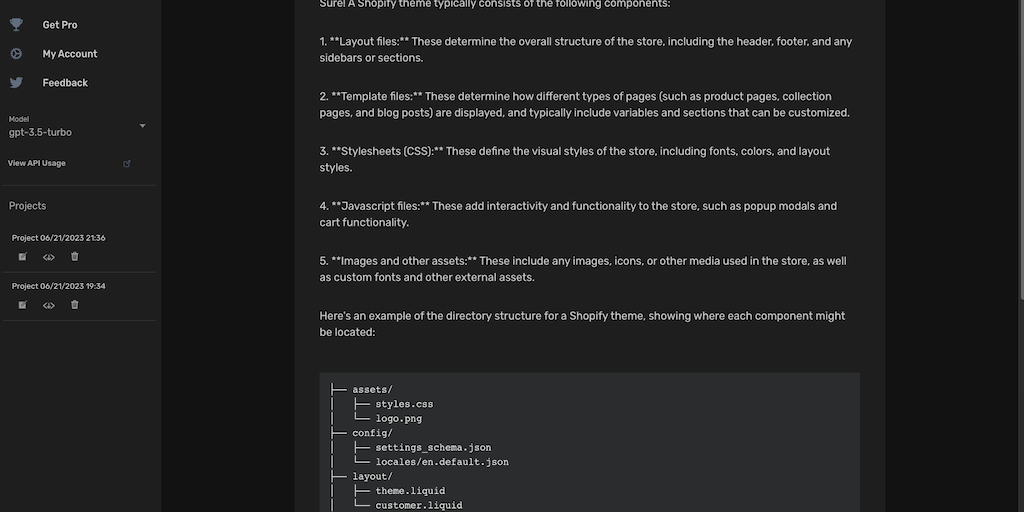Open the View API Usage external-link icon
This screenshot has width=1024, height=512.
tap(126, 163)
